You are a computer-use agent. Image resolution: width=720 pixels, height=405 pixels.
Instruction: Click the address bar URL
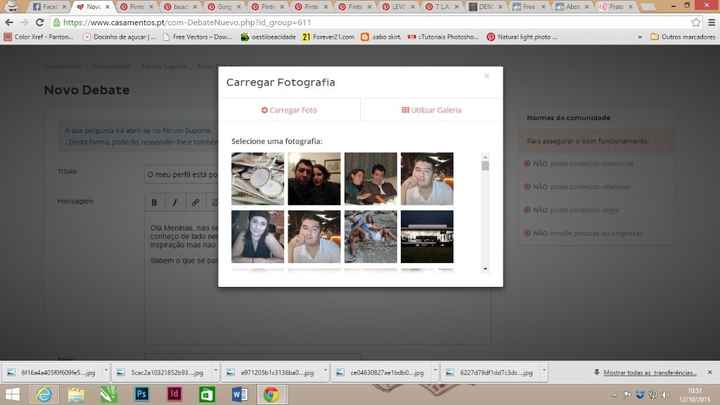[x=187, y=22]
